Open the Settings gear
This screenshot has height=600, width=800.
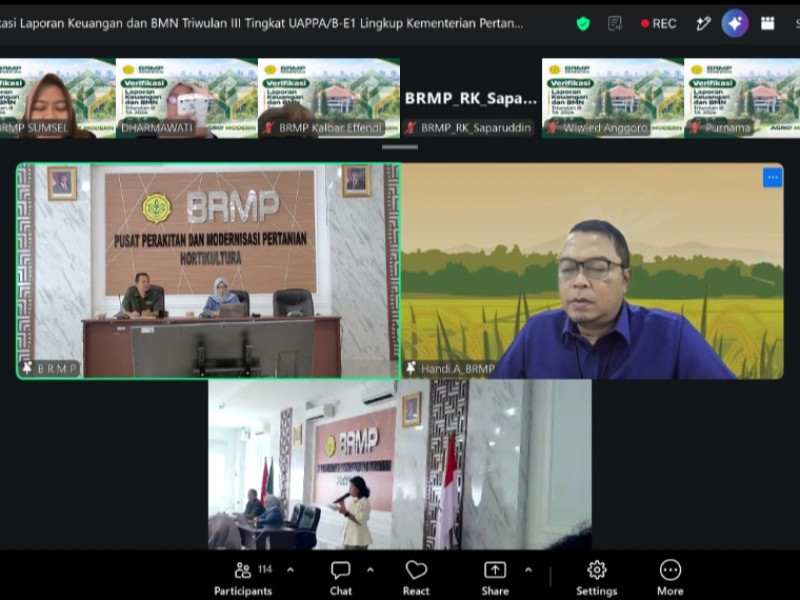[x=596, y=579]
